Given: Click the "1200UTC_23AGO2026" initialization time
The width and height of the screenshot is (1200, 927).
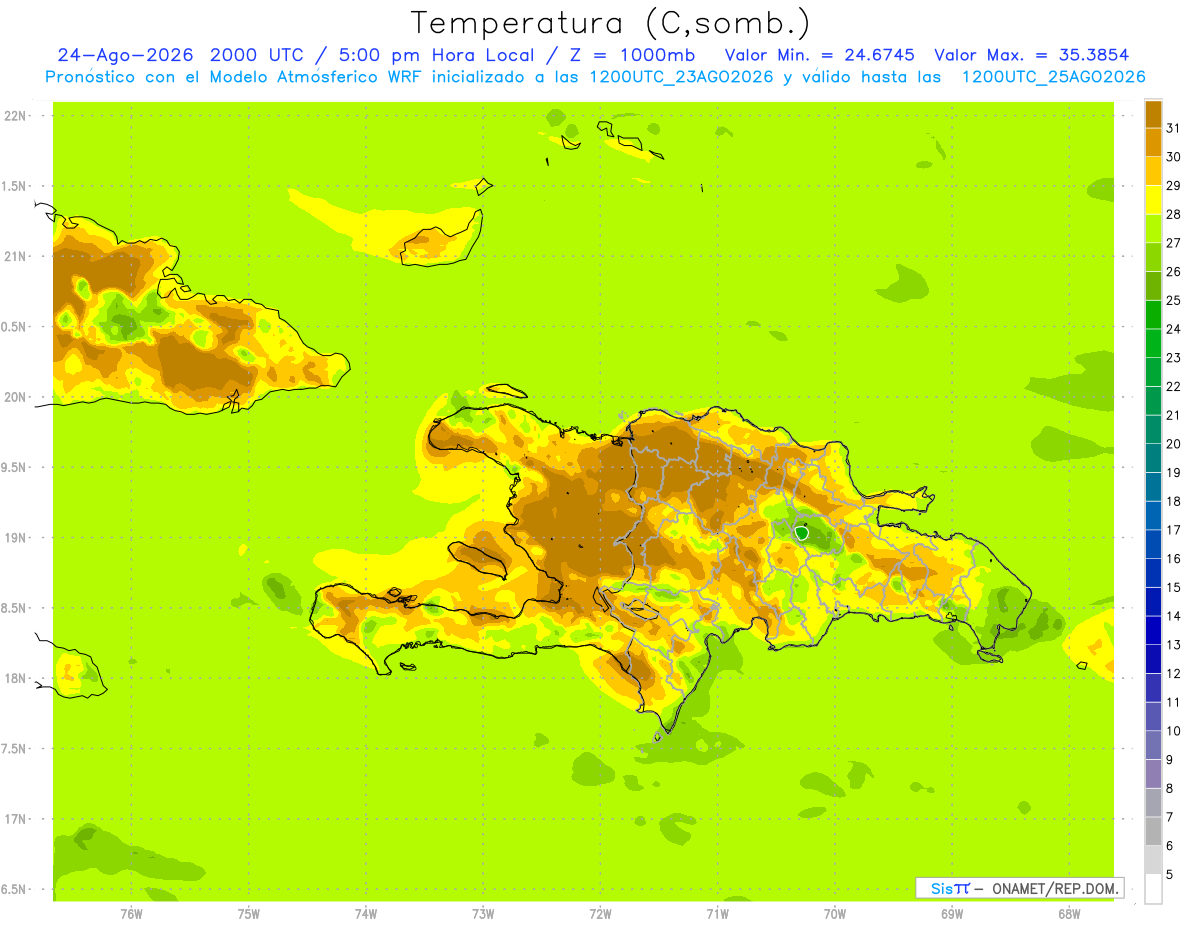Looking at the screenshot, I should click(680, 77).
